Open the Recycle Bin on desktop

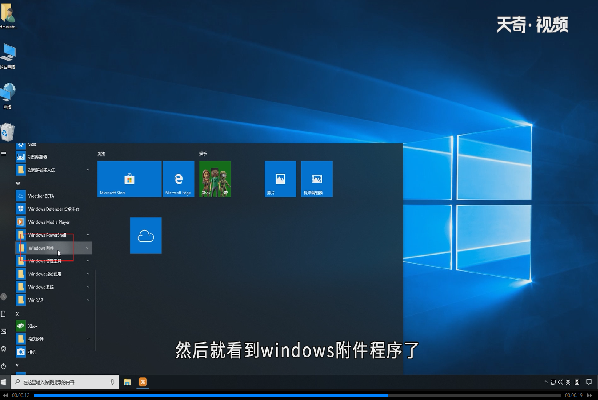(7, 132)
